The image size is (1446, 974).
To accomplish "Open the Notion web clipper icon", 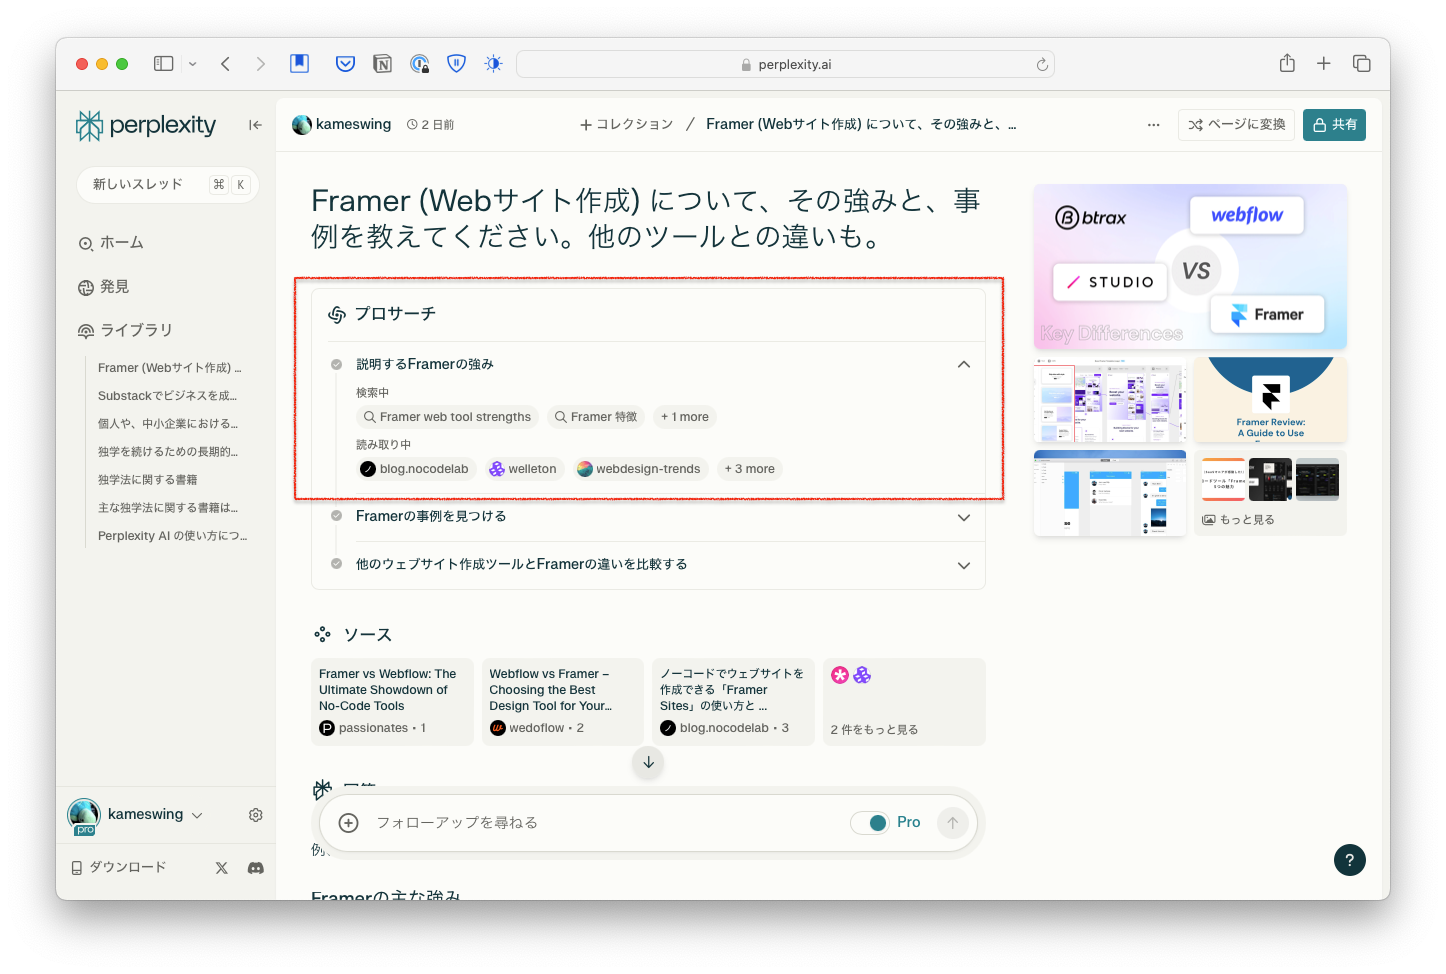I will coord(382,64).
